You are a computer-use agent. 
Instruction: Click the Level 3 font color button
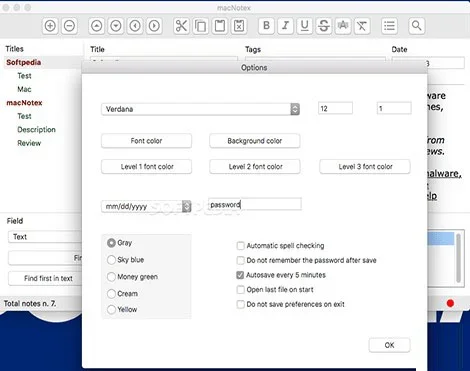pyautogui.click(x=365, y=166)
